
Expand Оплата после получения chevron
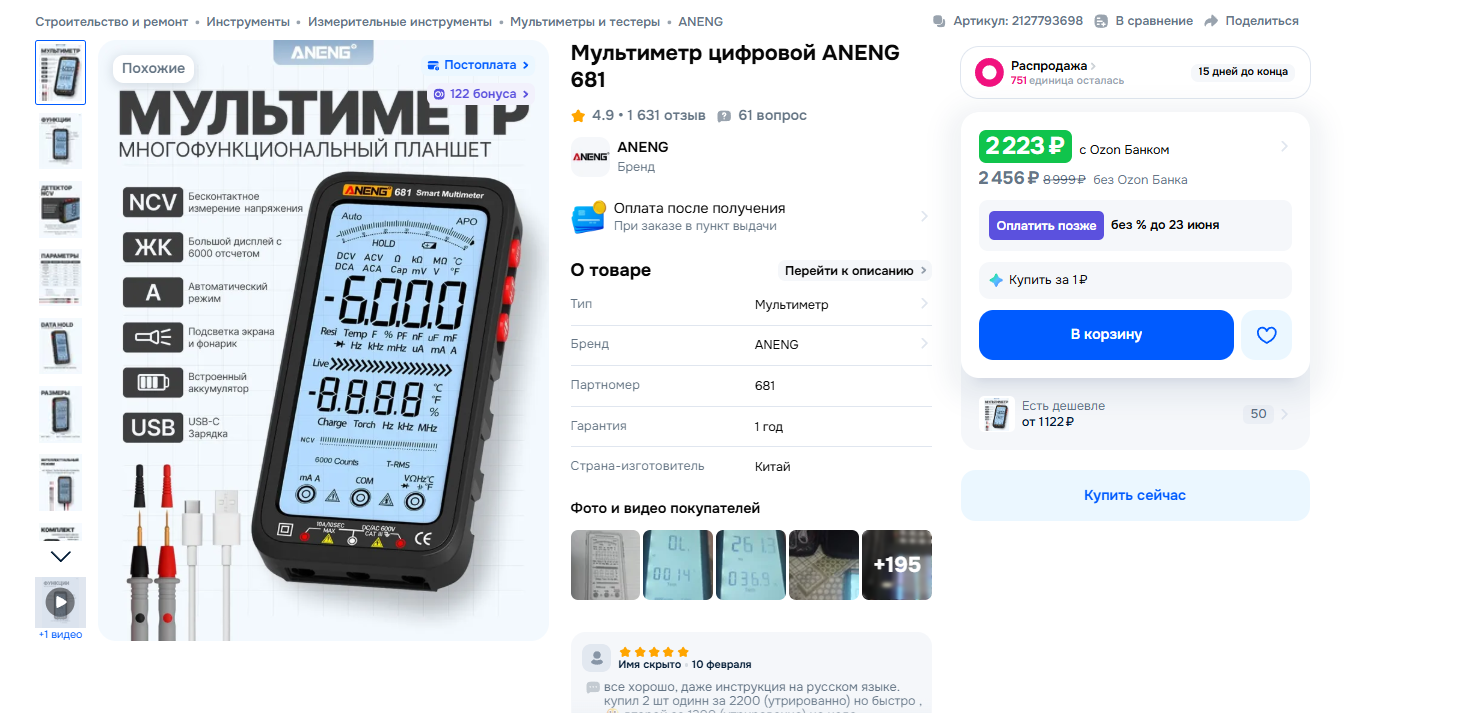pos(924,216)
